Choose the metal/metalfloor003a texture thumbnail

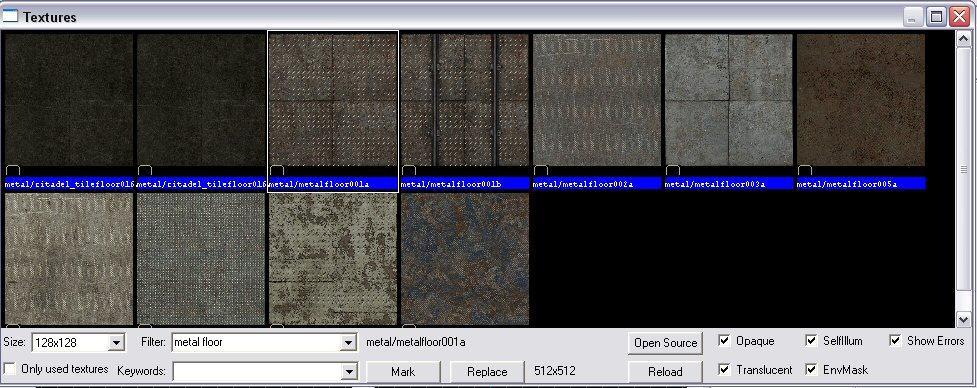pos(729,100)
